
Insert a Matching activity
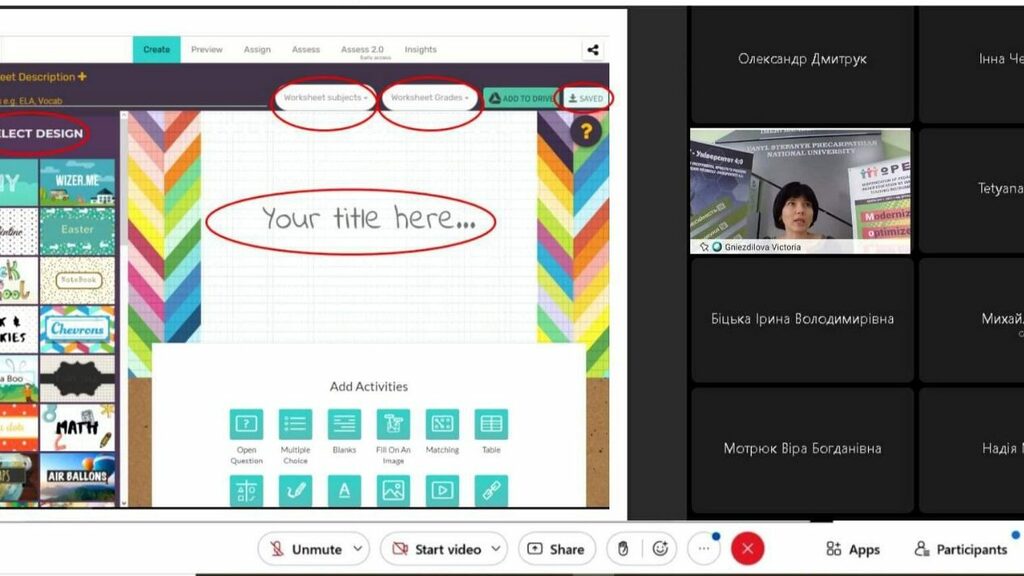click(442, 424)
